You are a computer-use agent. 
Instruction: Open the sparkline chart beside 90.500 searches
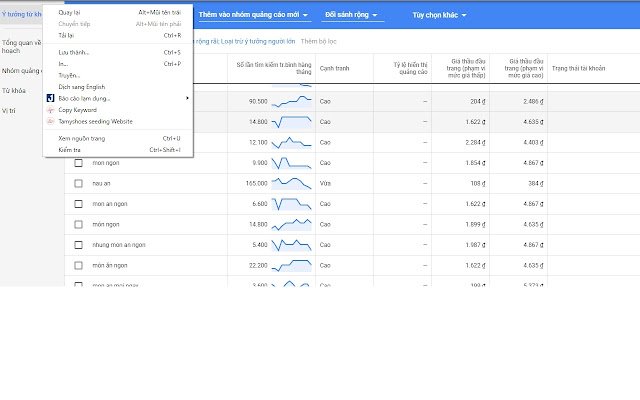[291, 101]
